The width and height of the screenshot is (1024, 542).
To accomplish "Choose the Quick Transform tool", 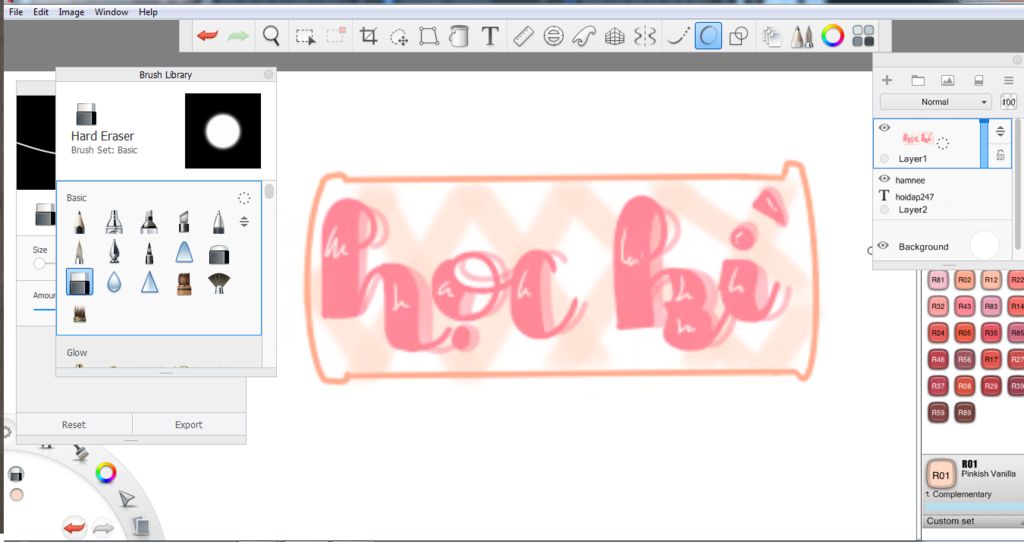I will point(399,37).
